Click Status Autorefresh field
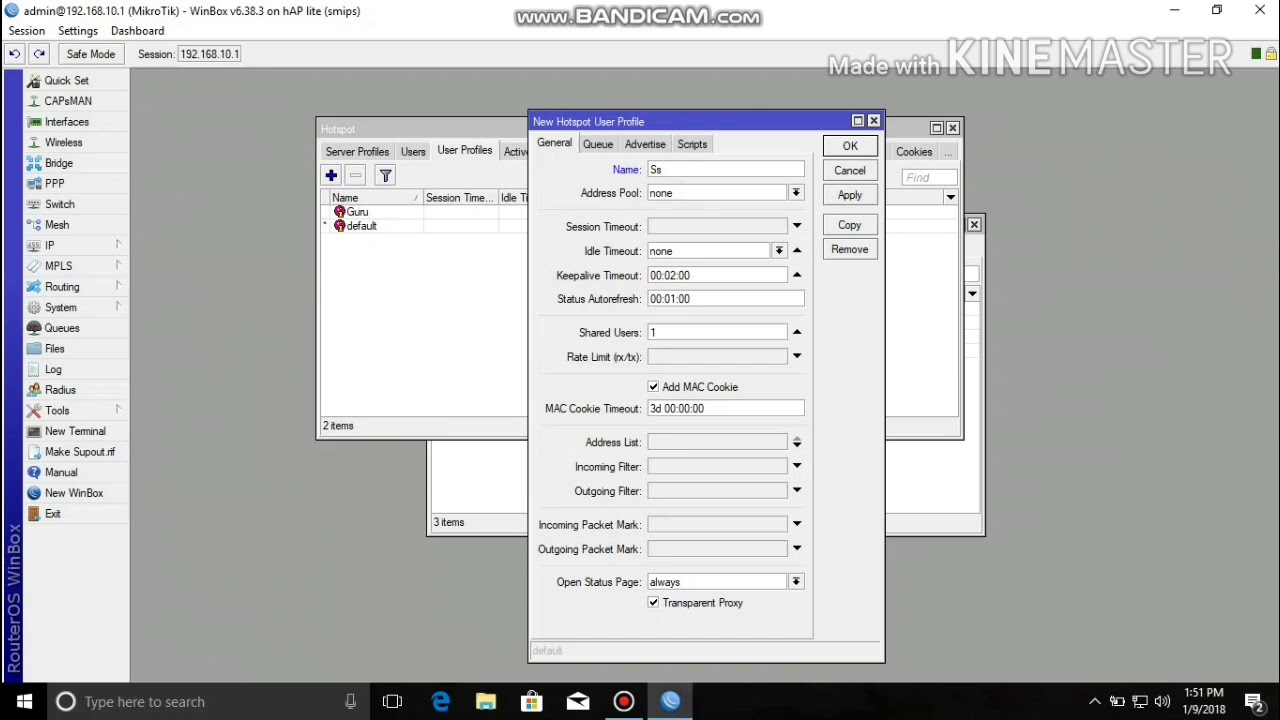The width and height of the screenshot is (1280, 720). pyautogui.click(x=725, y=299)
